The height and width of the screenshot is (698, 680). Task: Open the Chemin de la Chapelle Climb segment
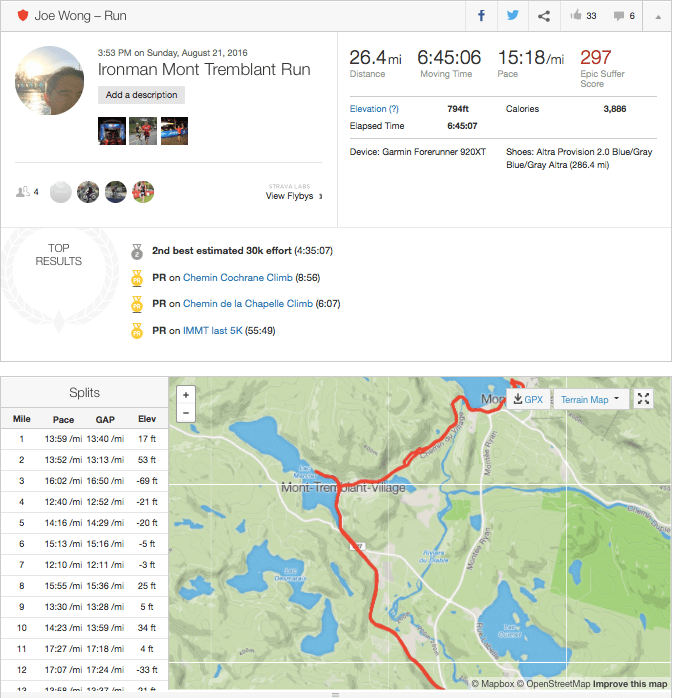248,304
